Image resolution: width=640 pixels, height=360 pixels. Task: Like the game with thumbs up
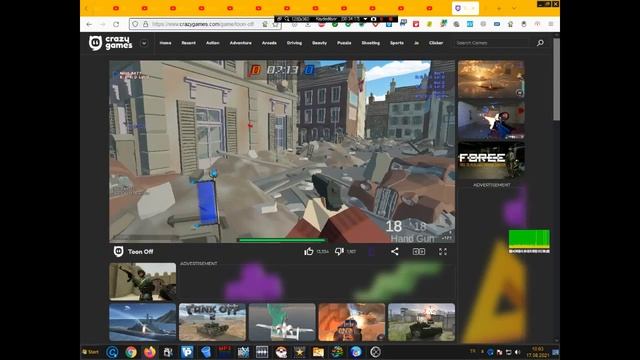[x=309, y=251]
